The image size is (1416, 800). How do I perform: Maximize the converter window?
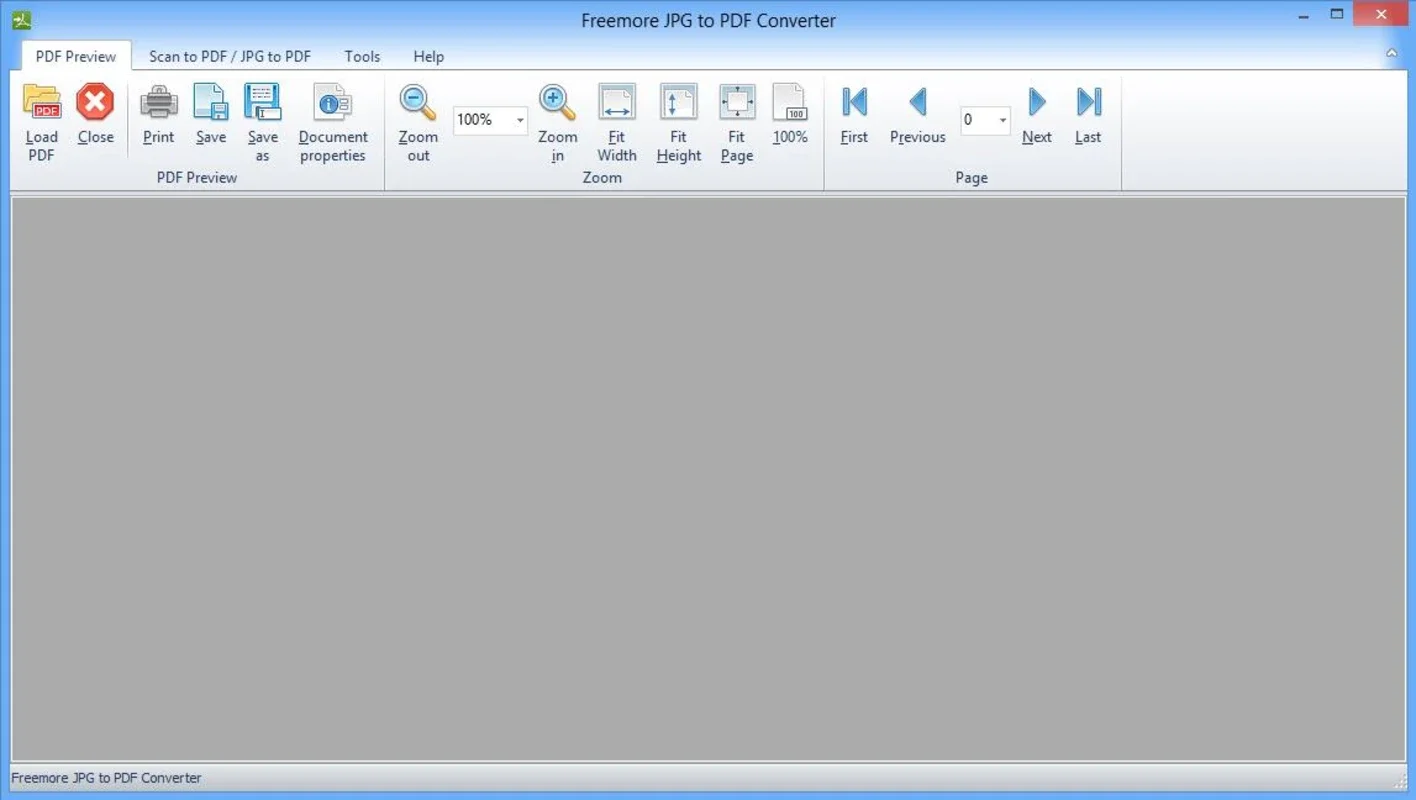[x=1337, y=15]
